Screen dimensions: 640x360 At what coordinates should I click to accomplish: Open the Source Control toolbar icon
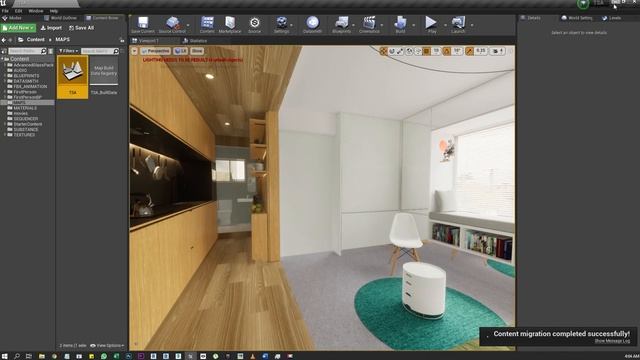pyautogui.click(x=172, y=24)
